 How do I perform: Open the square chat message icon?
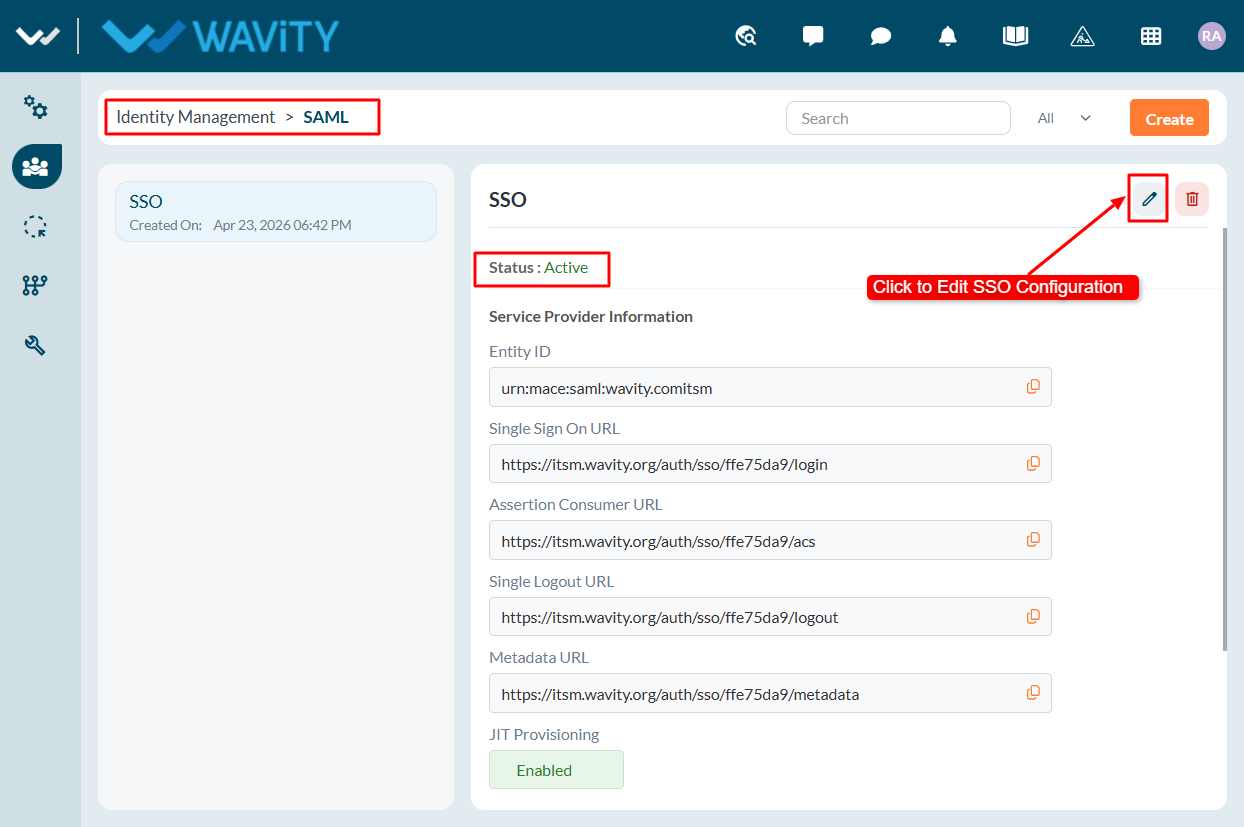pos(813,36)
